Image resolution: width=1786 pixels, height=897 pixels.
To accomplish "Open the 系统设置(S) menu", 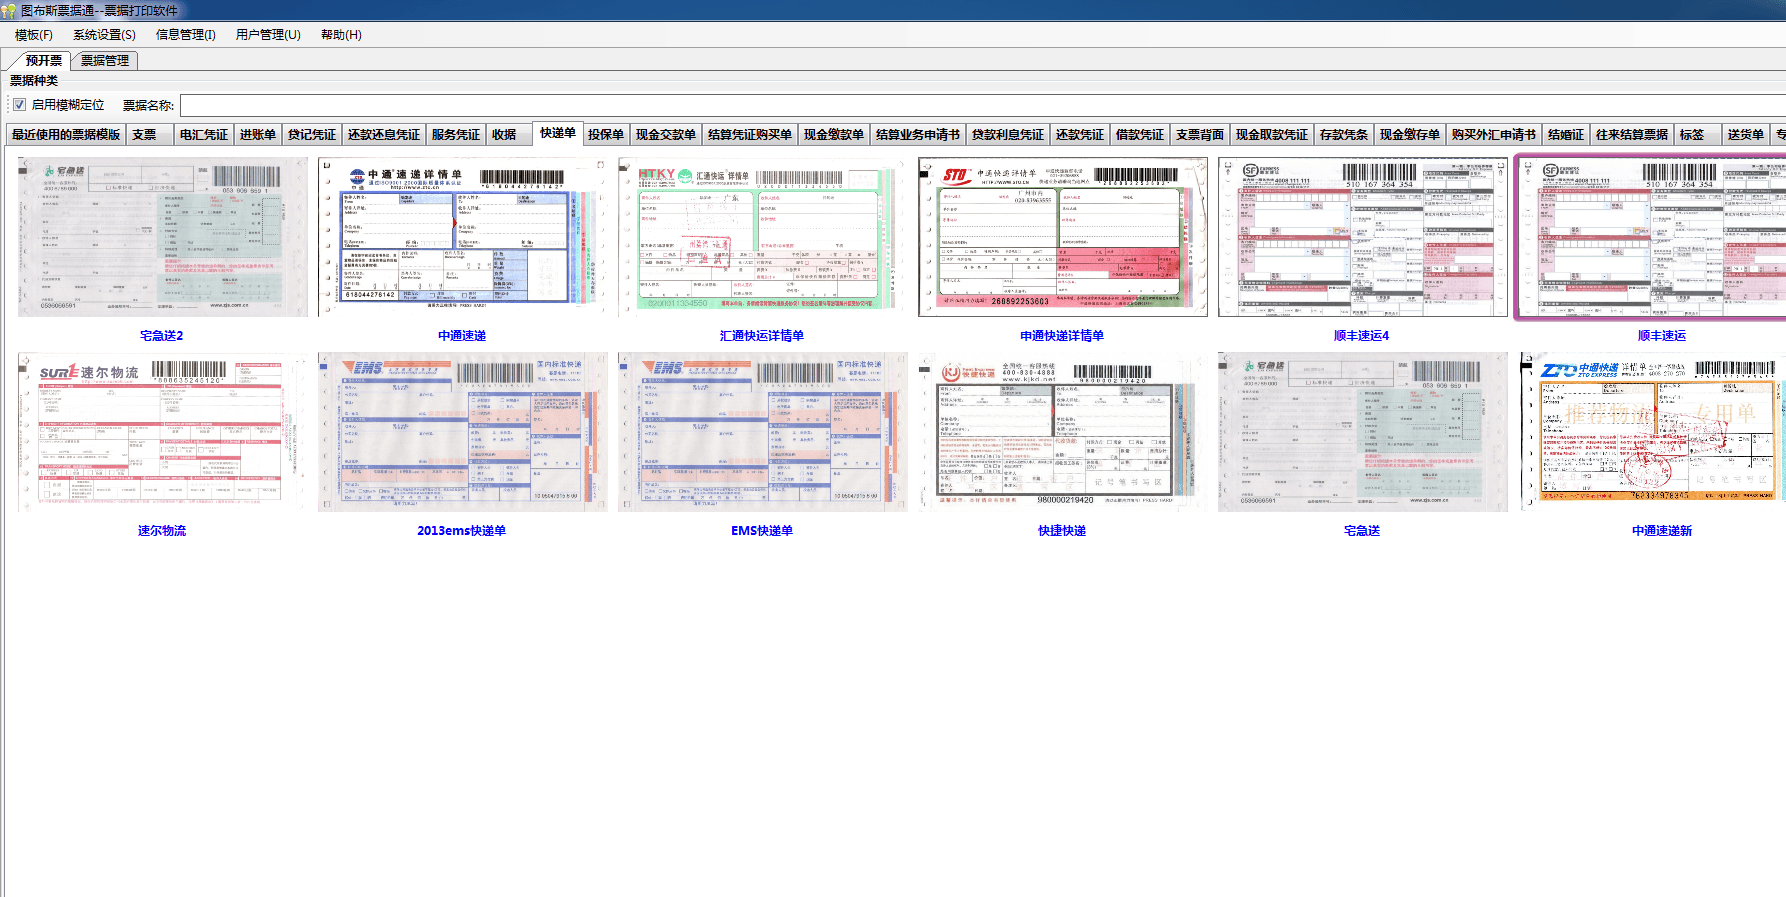I will coord(104,35).
